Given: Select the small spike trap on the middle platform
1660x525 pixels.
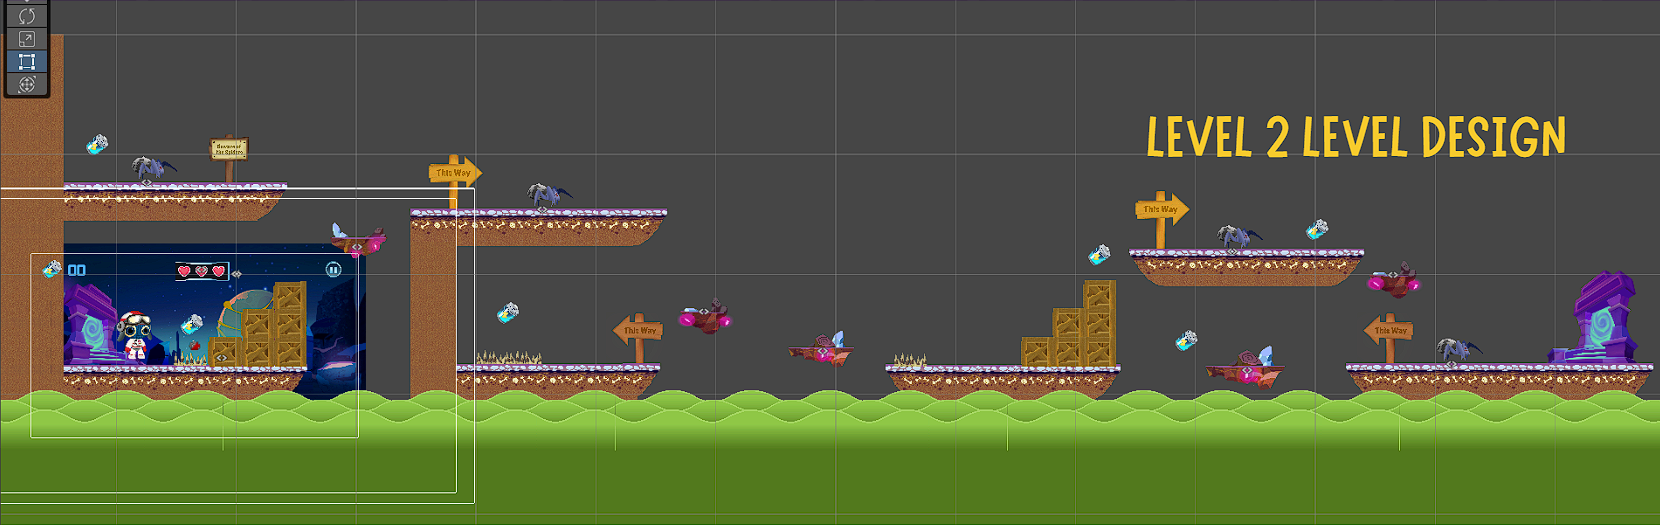Looking at the screenshot, I should pyautogui.click(x=909, y=360).
